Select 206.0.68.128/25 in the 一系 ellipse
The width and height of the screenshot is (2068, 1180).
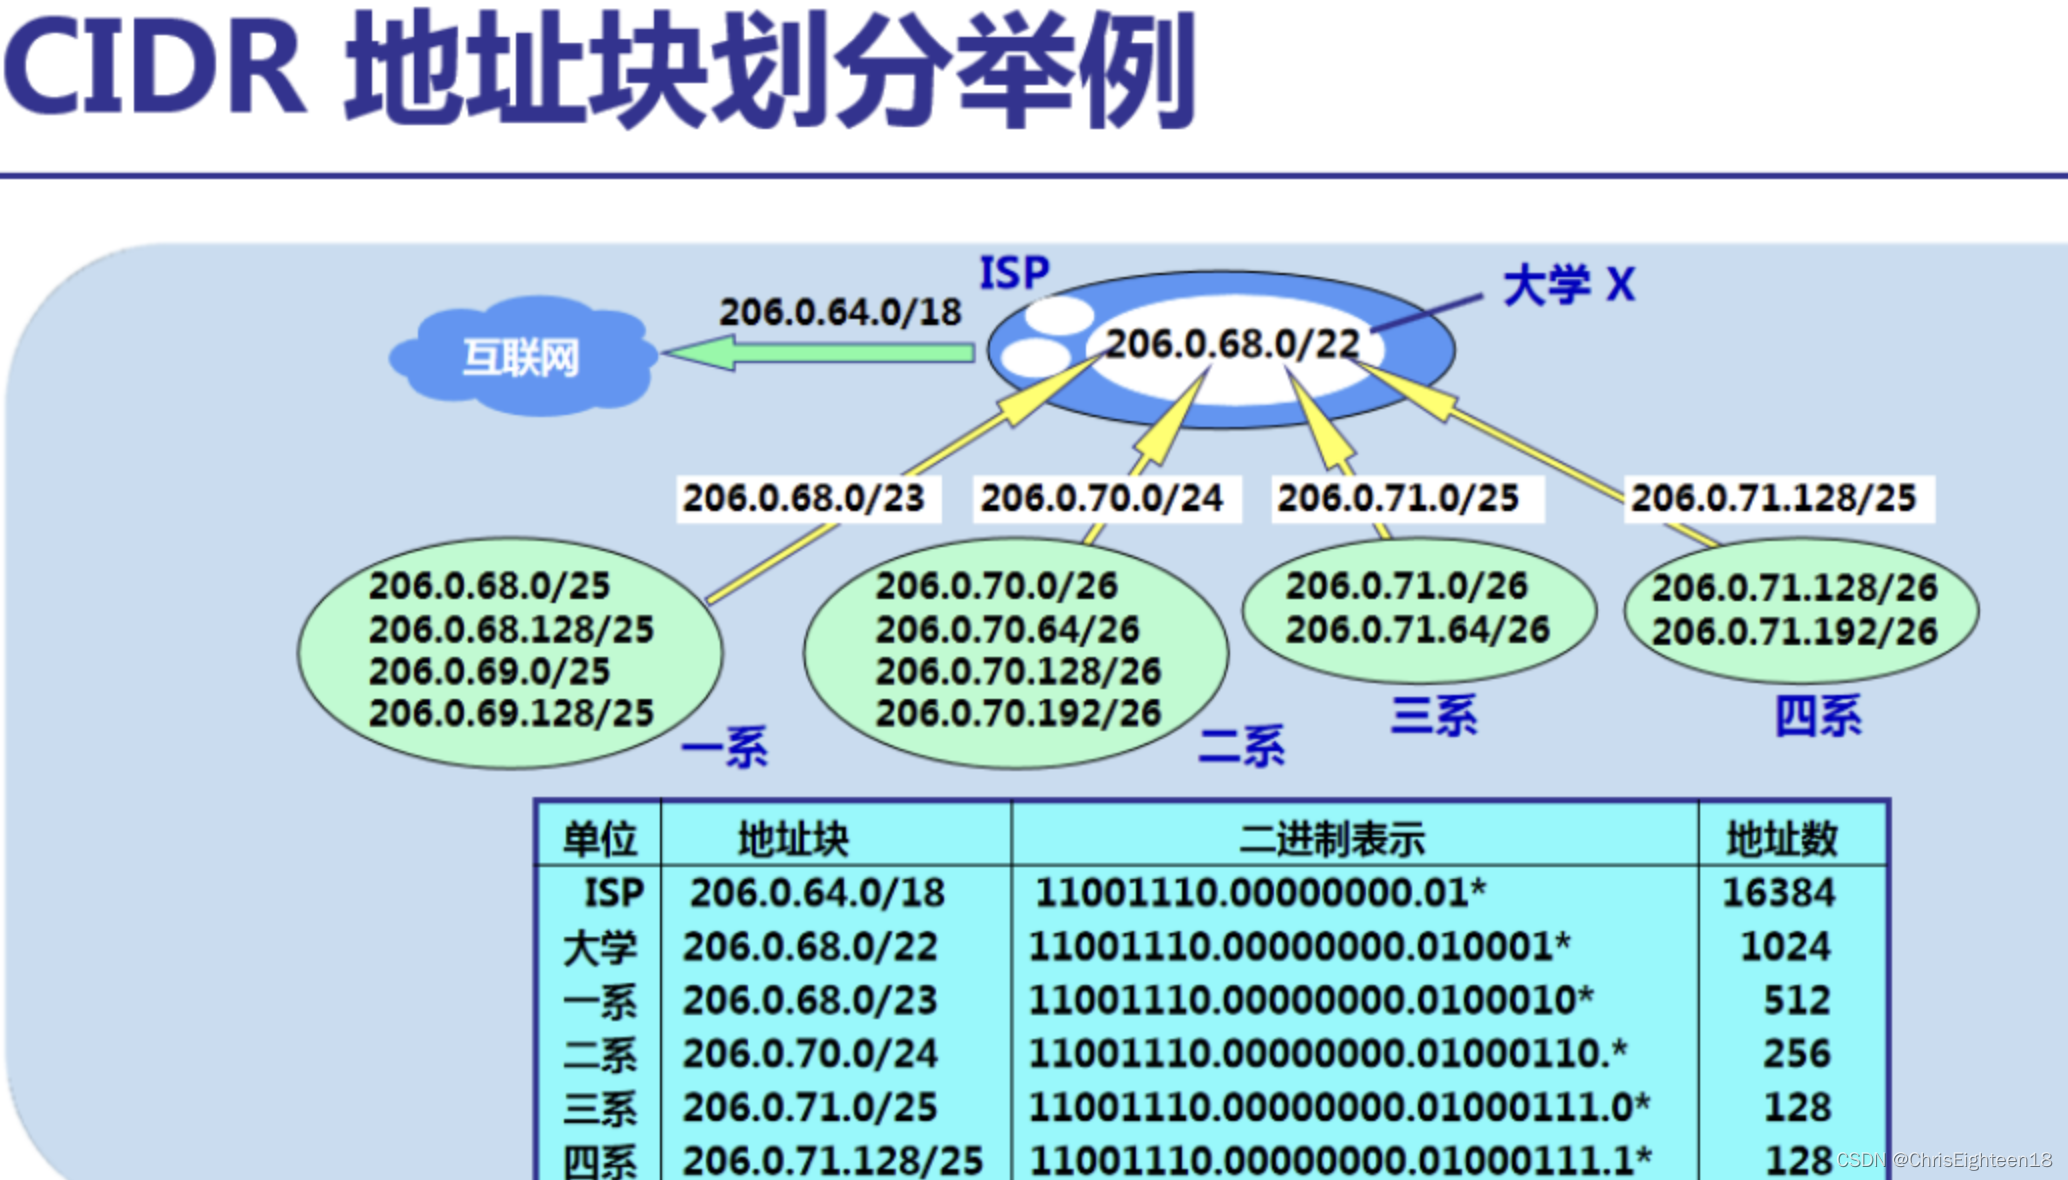511,630
